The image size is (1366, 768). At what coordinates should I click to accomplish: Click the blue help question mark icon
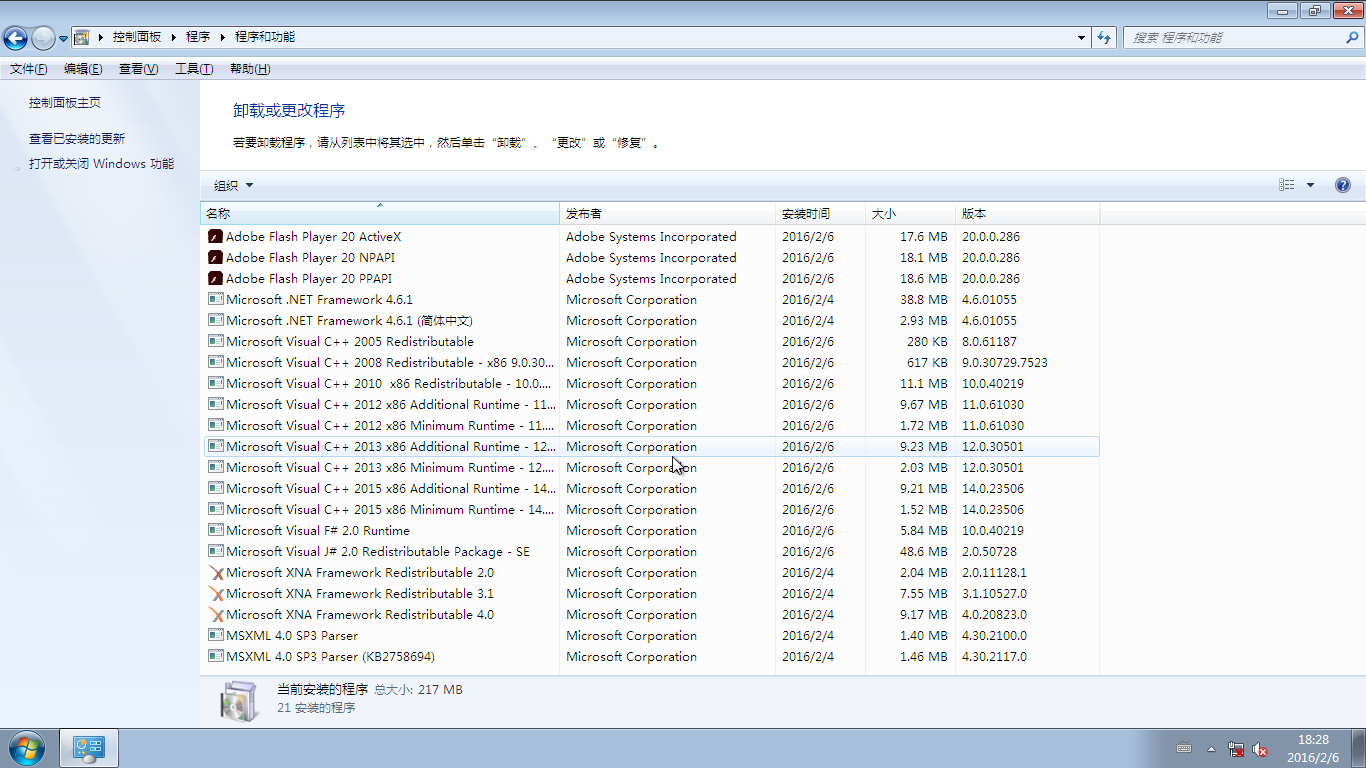click(x=1342, y=185)
